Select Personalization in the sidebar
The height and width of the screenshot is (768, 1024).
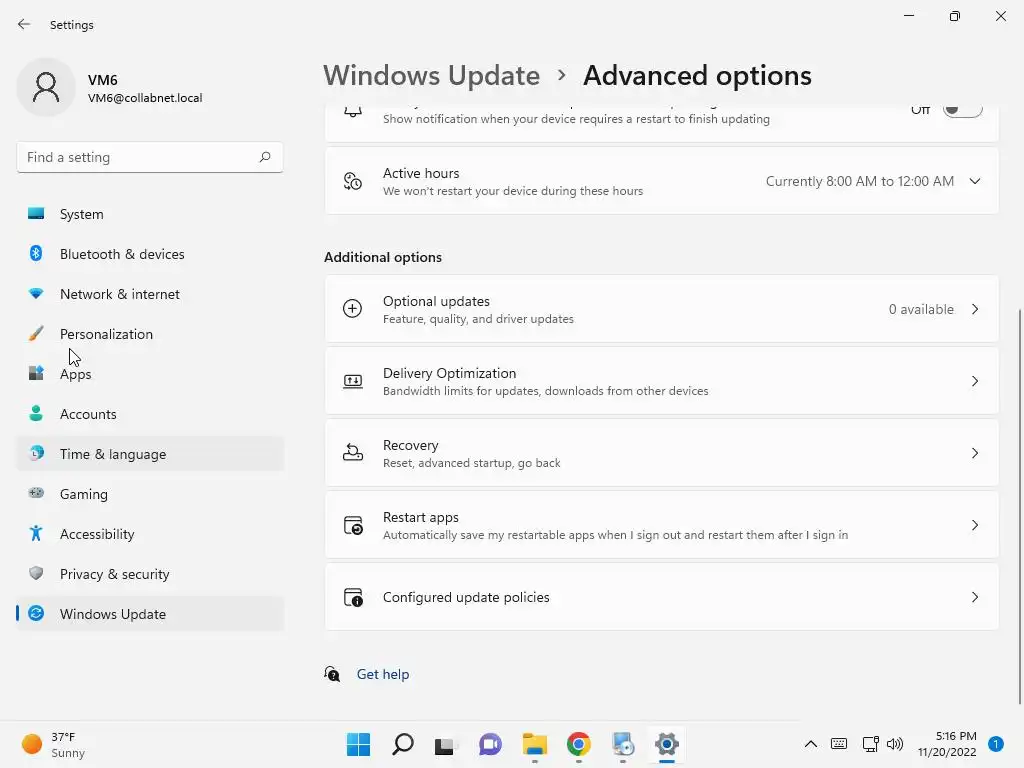click(x=150, y=334)
